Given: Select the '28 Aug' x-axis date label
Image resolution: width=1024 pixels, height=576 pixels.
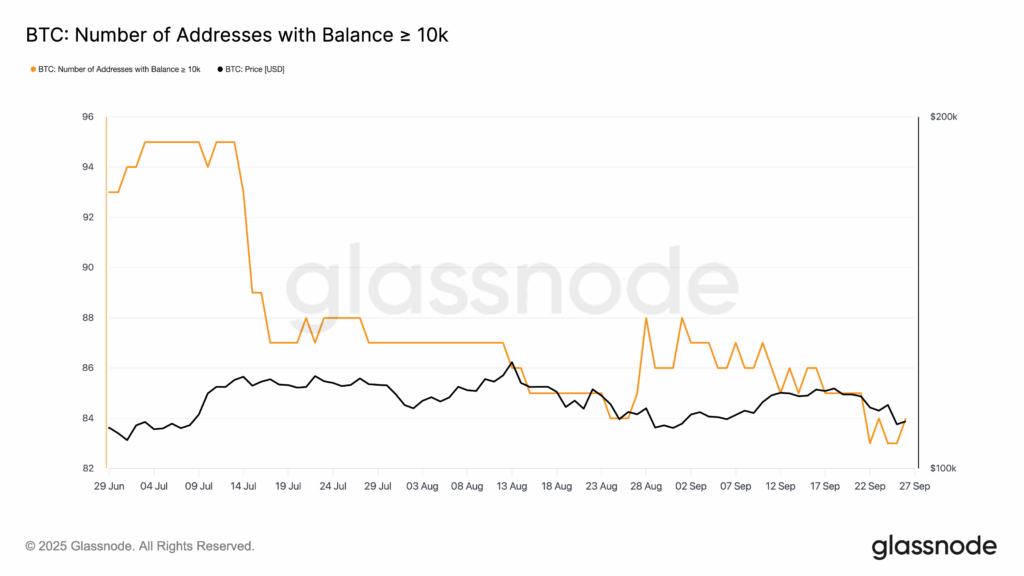Looking at the screenshot, I should (x=646, y=485).
